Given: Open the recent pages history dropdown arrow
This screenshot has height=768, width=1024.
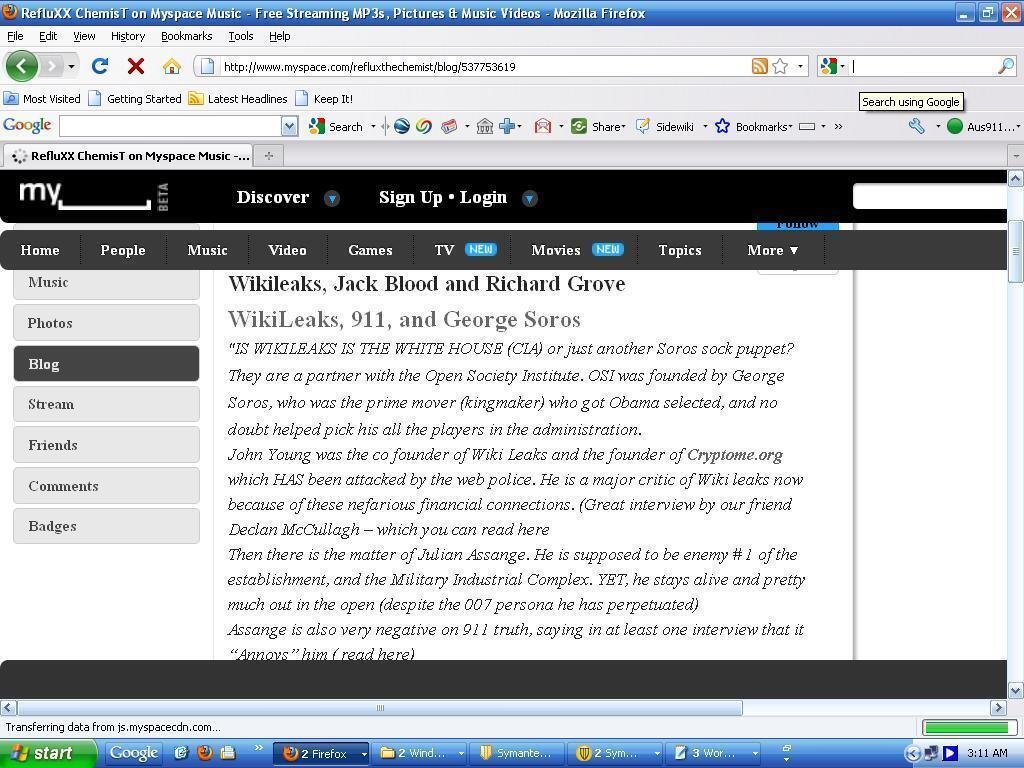Looking at the screenshot, I should click(71, 66).
